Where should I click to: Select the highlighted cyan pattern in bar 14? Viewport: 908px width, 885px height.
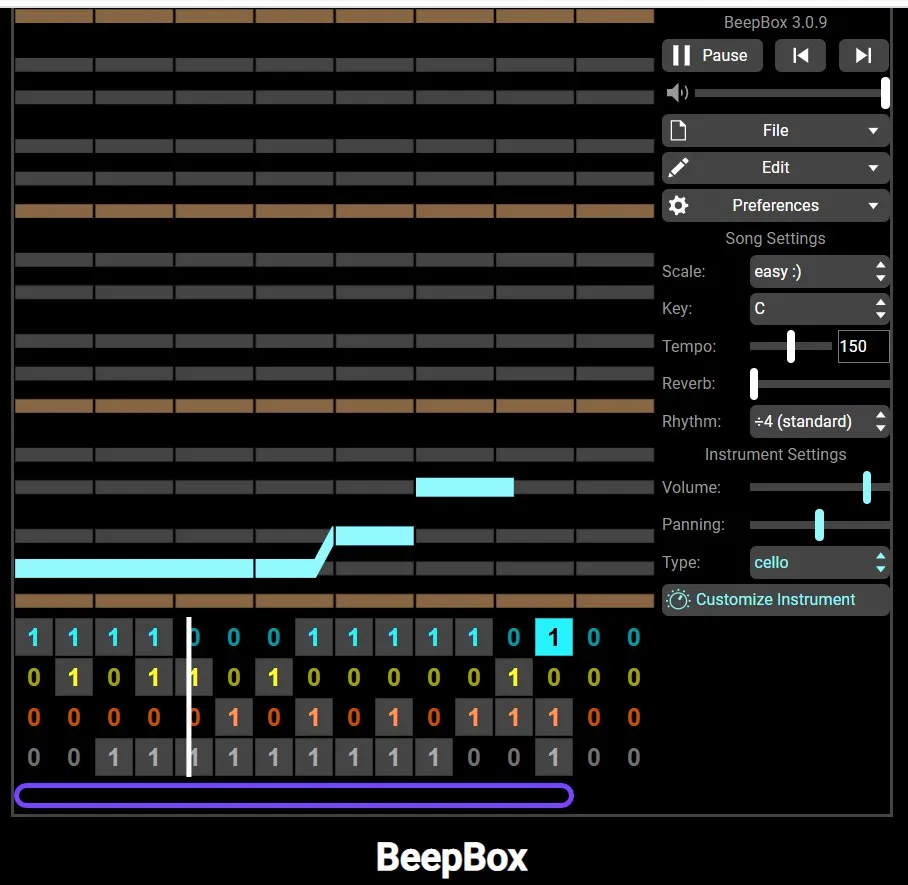pos(554,637)
